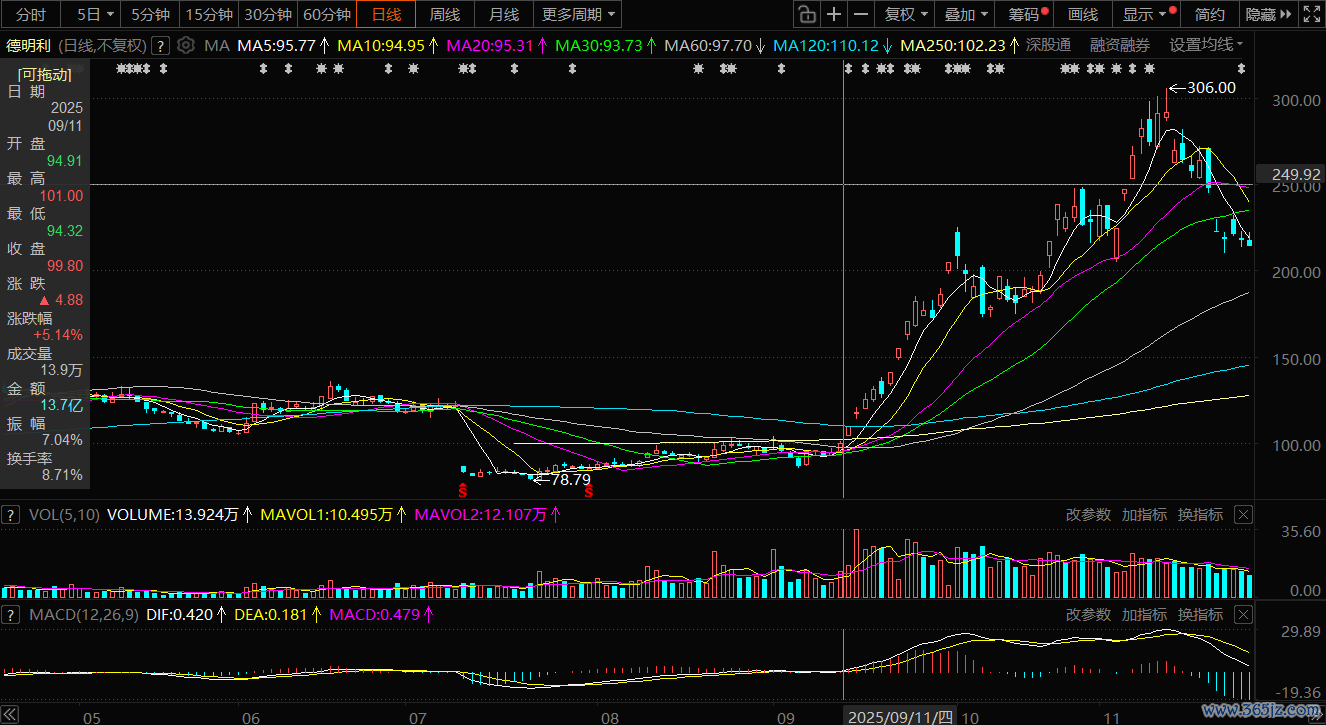Expand the 更多周期 period dropdown
1326x725 pixels.
[579, 14]
